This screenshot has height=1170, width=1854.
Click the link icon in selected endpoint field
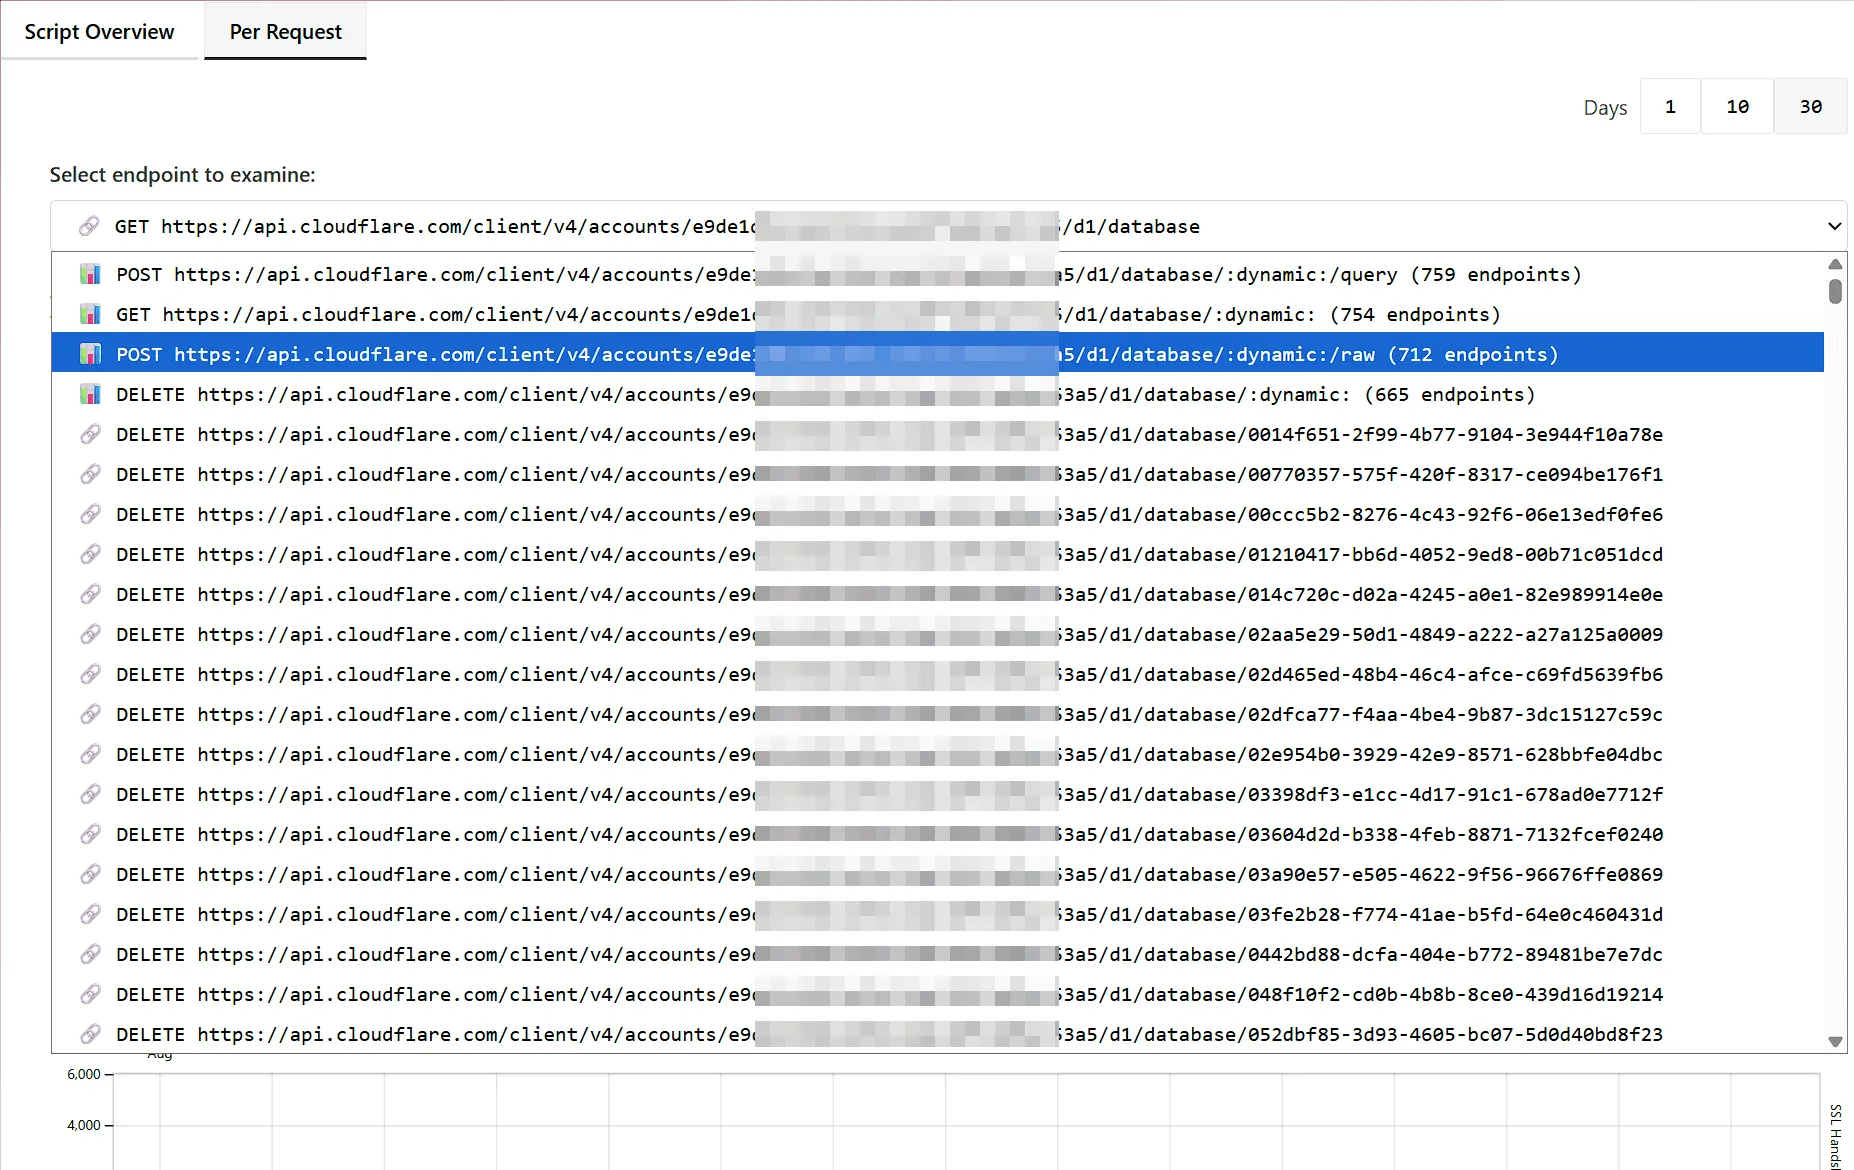[x=89, y=226]
